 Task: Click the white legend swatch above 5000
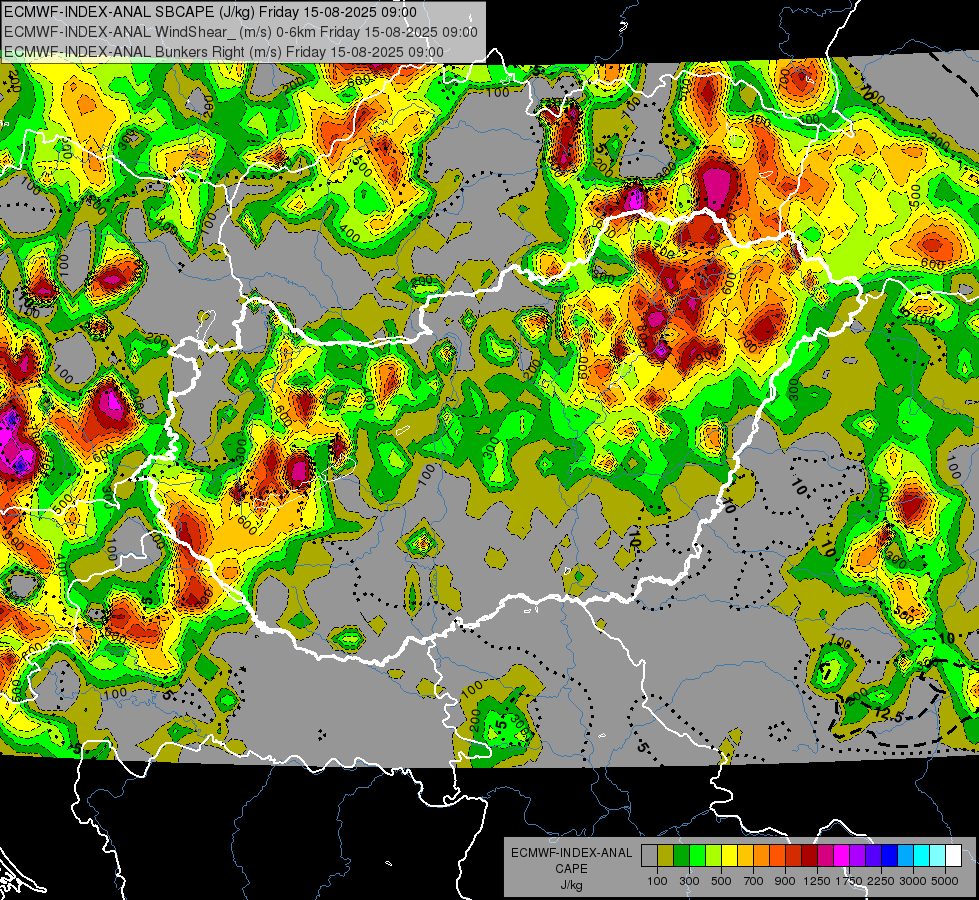click(953, 856)
